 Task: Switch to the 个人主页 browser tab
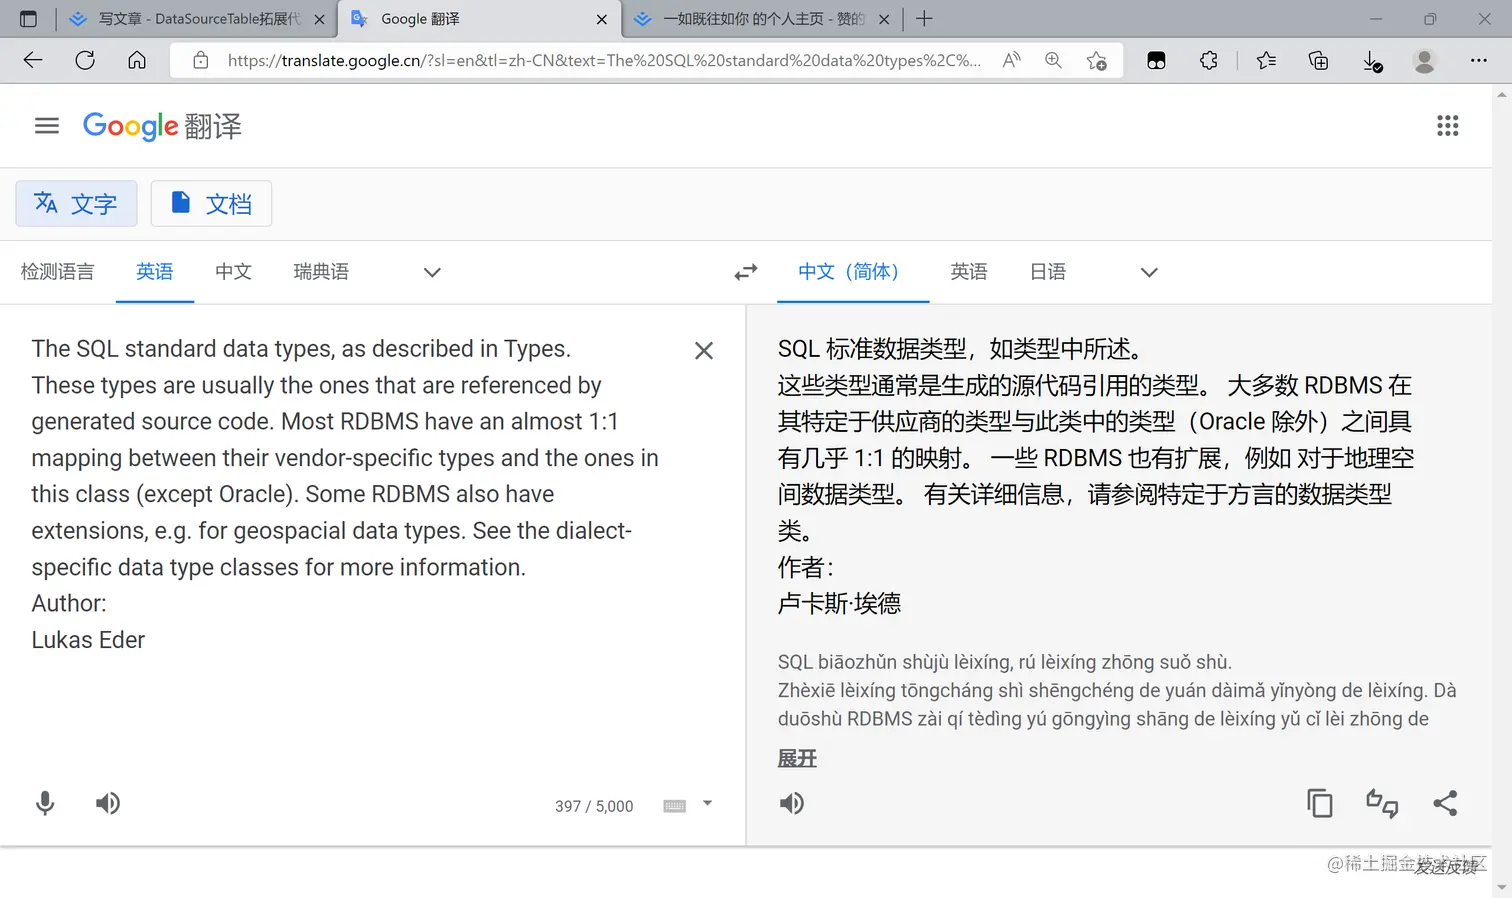coord(761,19)
